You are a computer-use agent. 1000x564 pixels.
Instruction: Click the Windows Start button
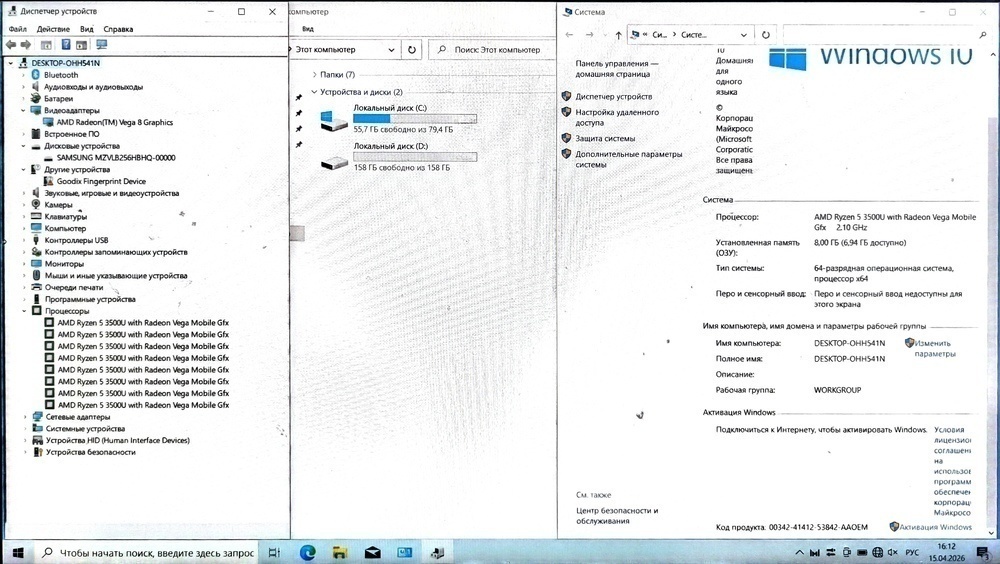(x=17, y=552)
